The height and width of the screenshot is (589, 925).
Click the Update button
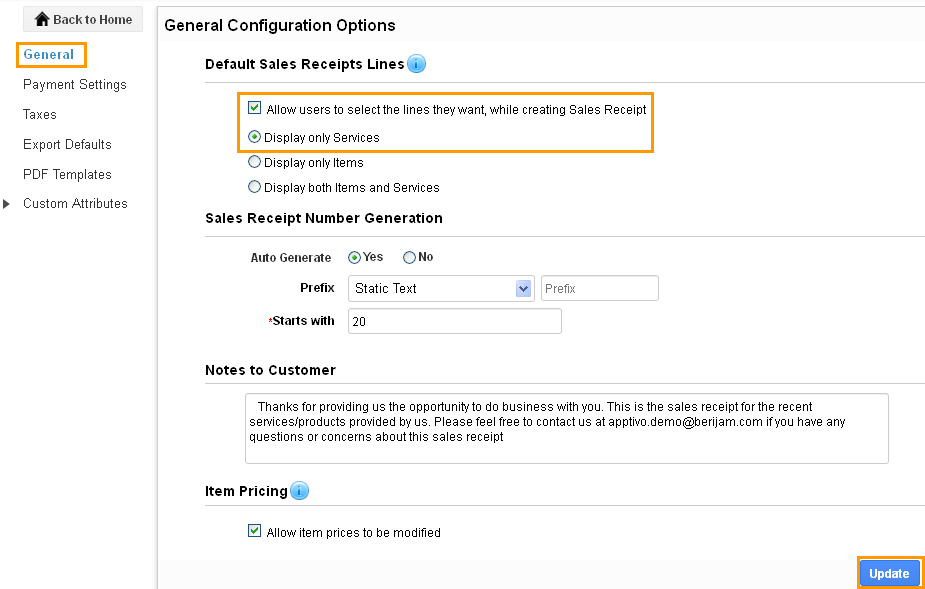pos(889,574)
